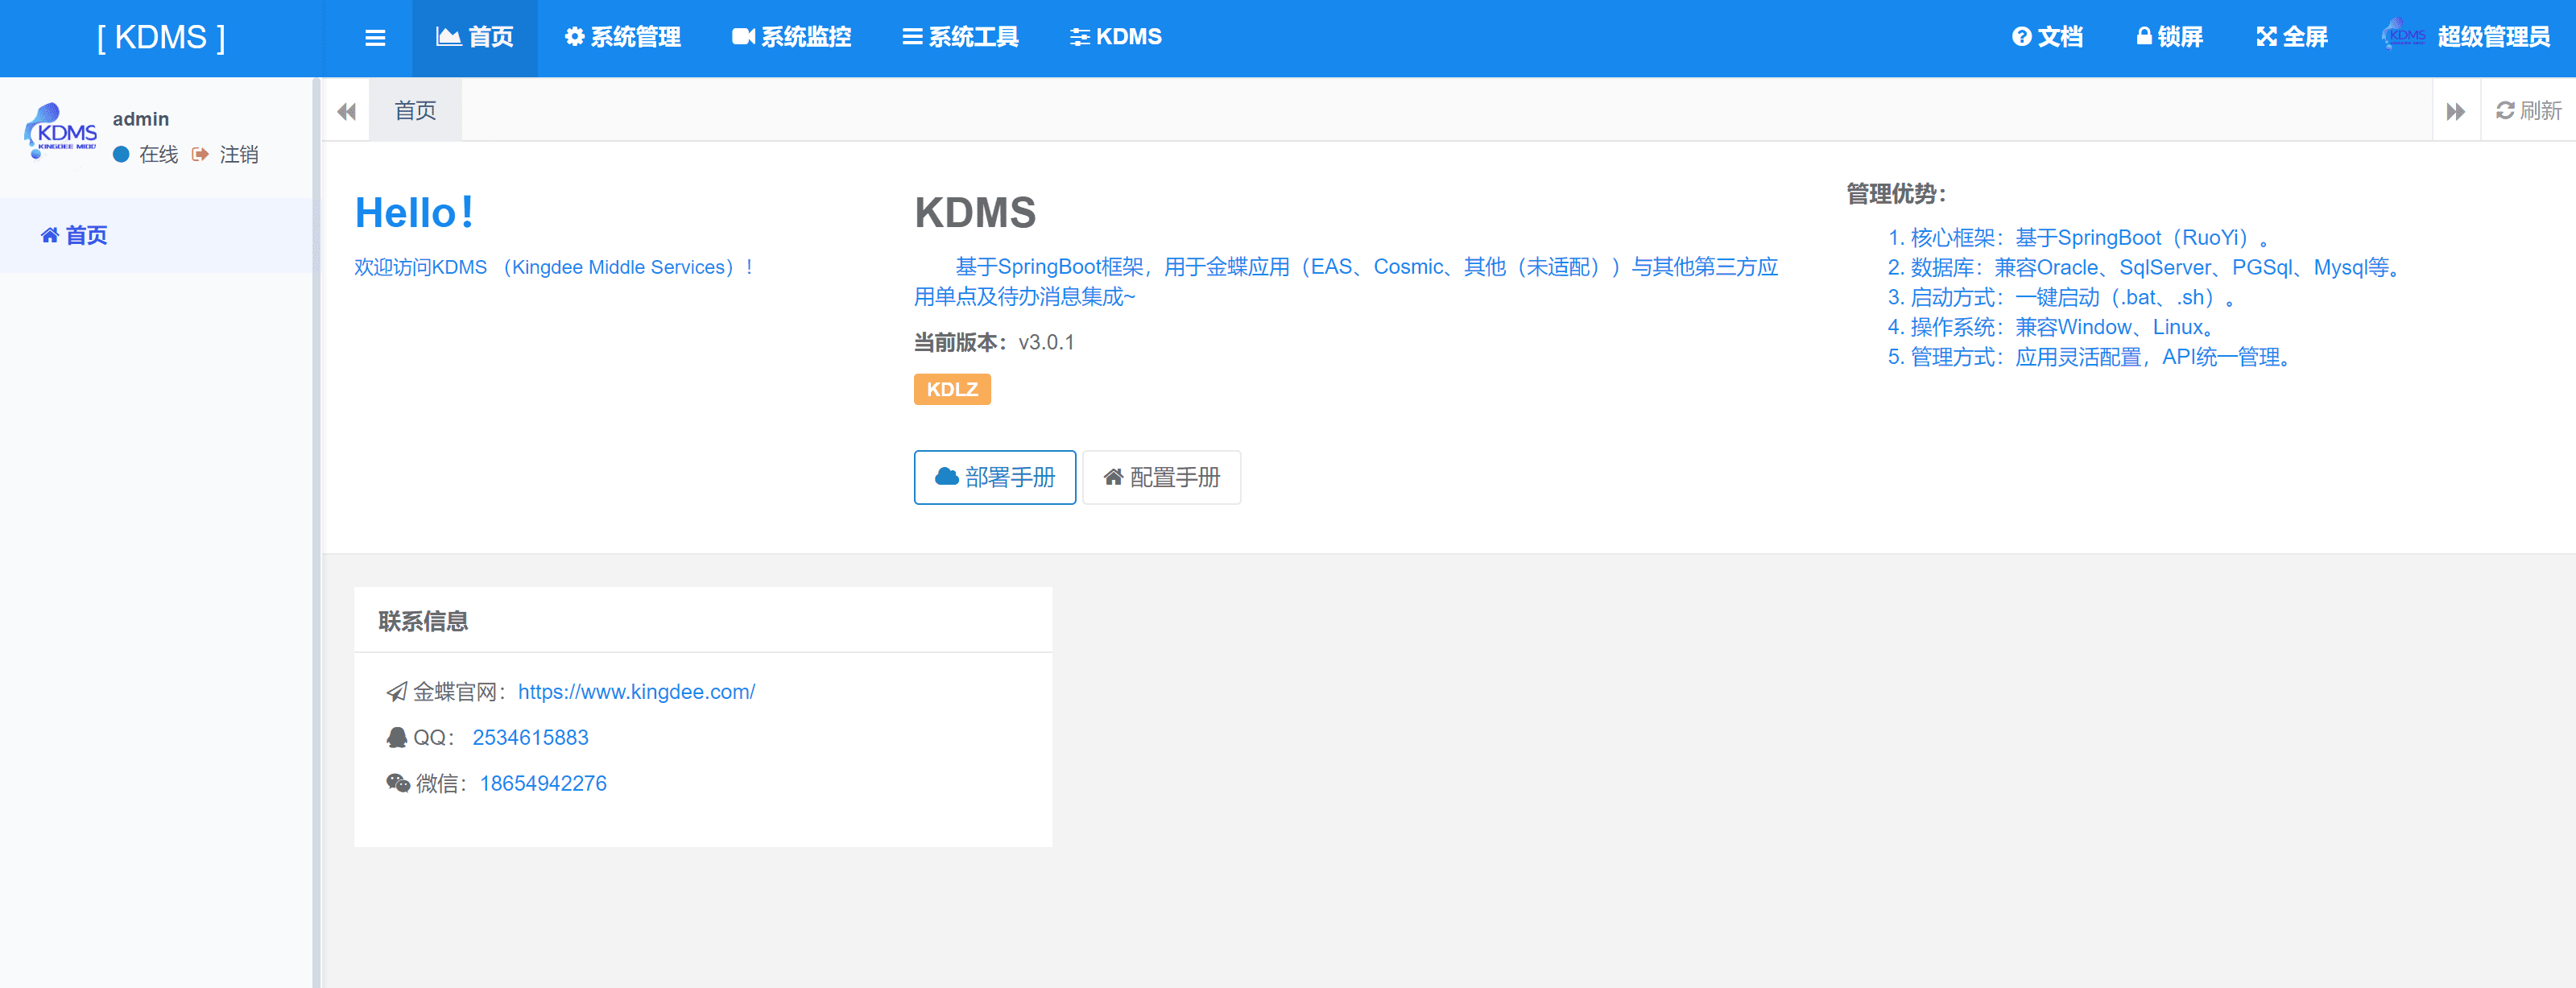Click the orange KDLZ badge
The height and width of the screenshot is (988, 2576).
(951, 389)
